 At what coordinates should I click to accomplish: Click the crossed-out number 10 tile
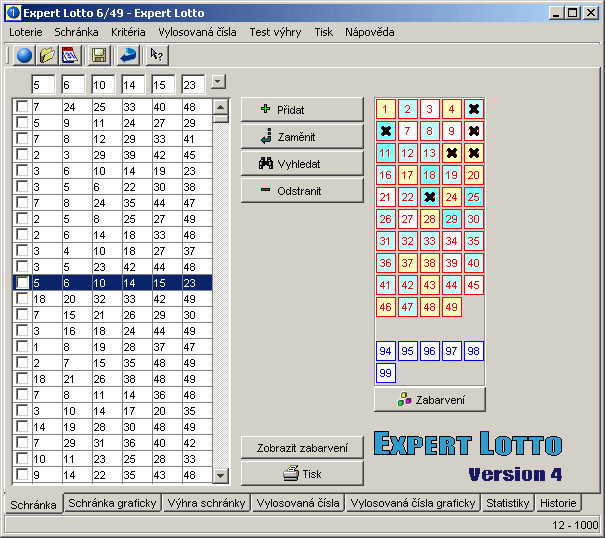[x=473, y=131]
